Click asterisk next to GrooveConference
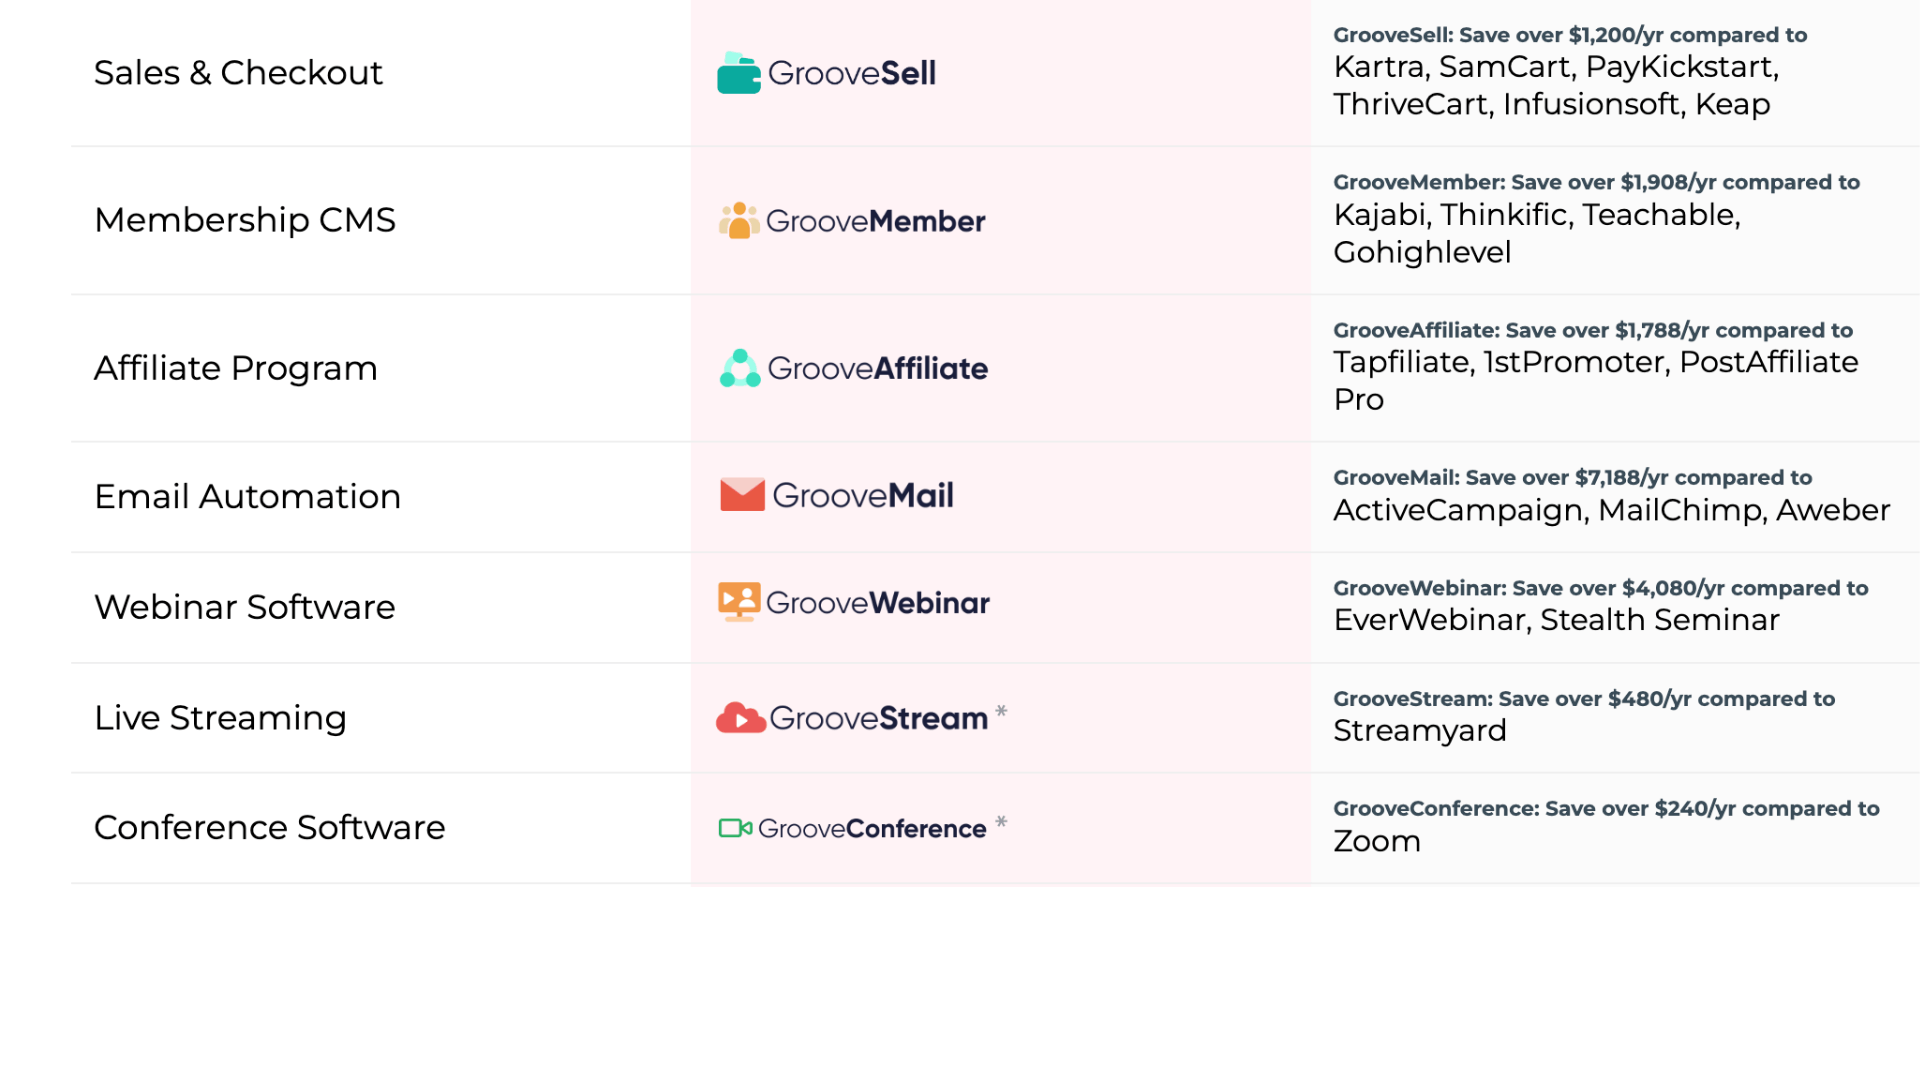 [1001, 823]
